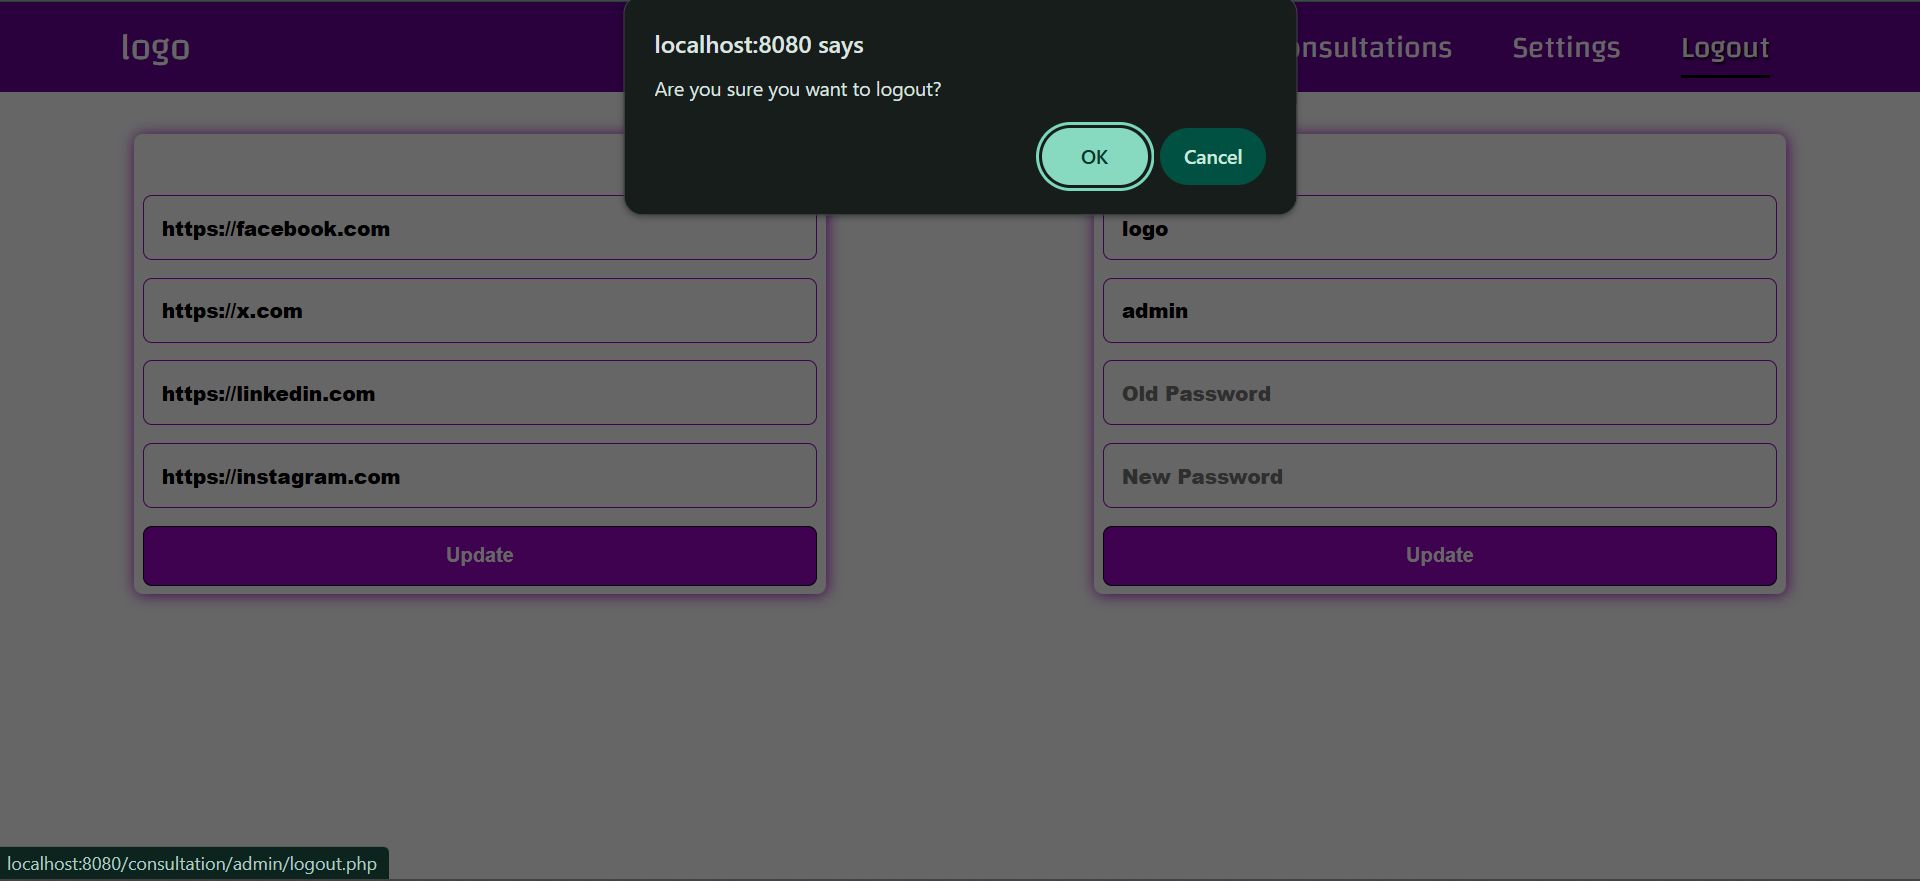This screenshot has height=881, width=1920.
Task: Cancel the logout dialog
Action: click(1213, 157)
